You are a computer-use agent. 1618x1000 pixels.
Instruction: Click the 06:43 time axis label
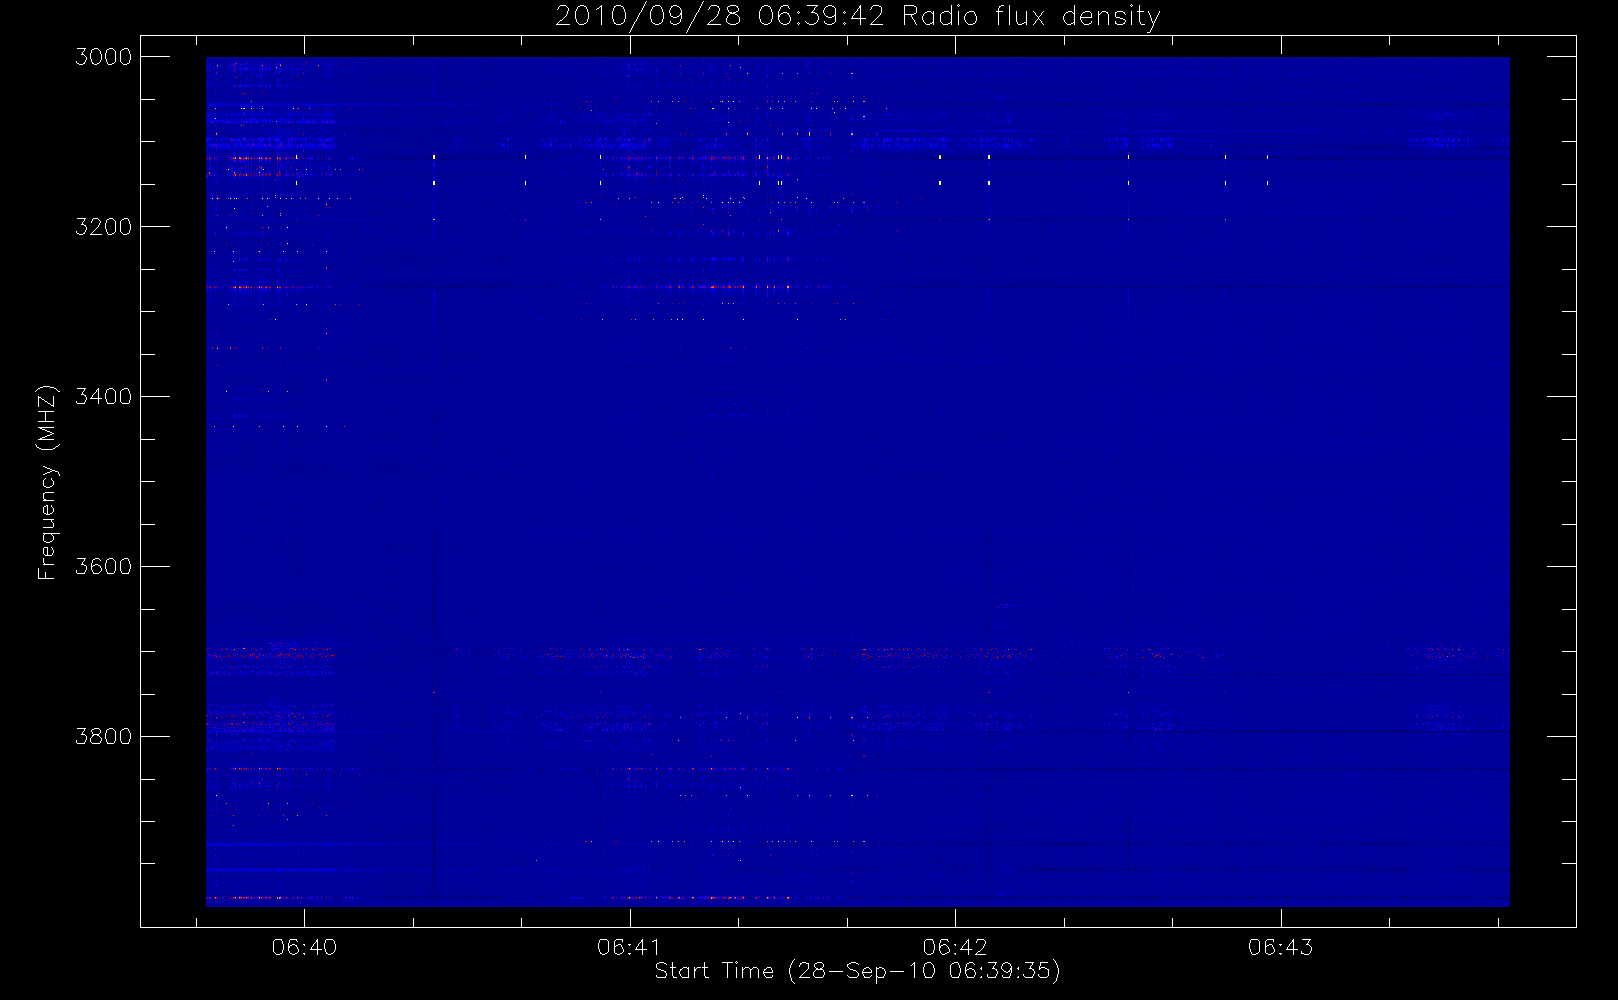pos(1281,947)
